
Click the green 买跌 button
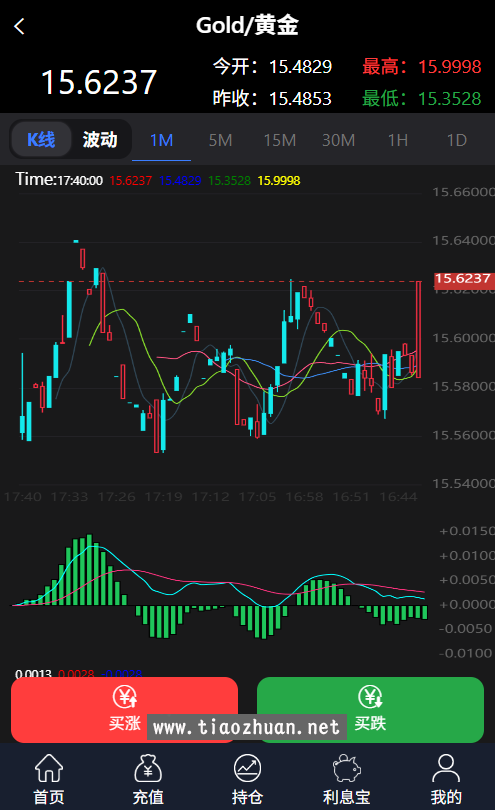tap(370, 710)
